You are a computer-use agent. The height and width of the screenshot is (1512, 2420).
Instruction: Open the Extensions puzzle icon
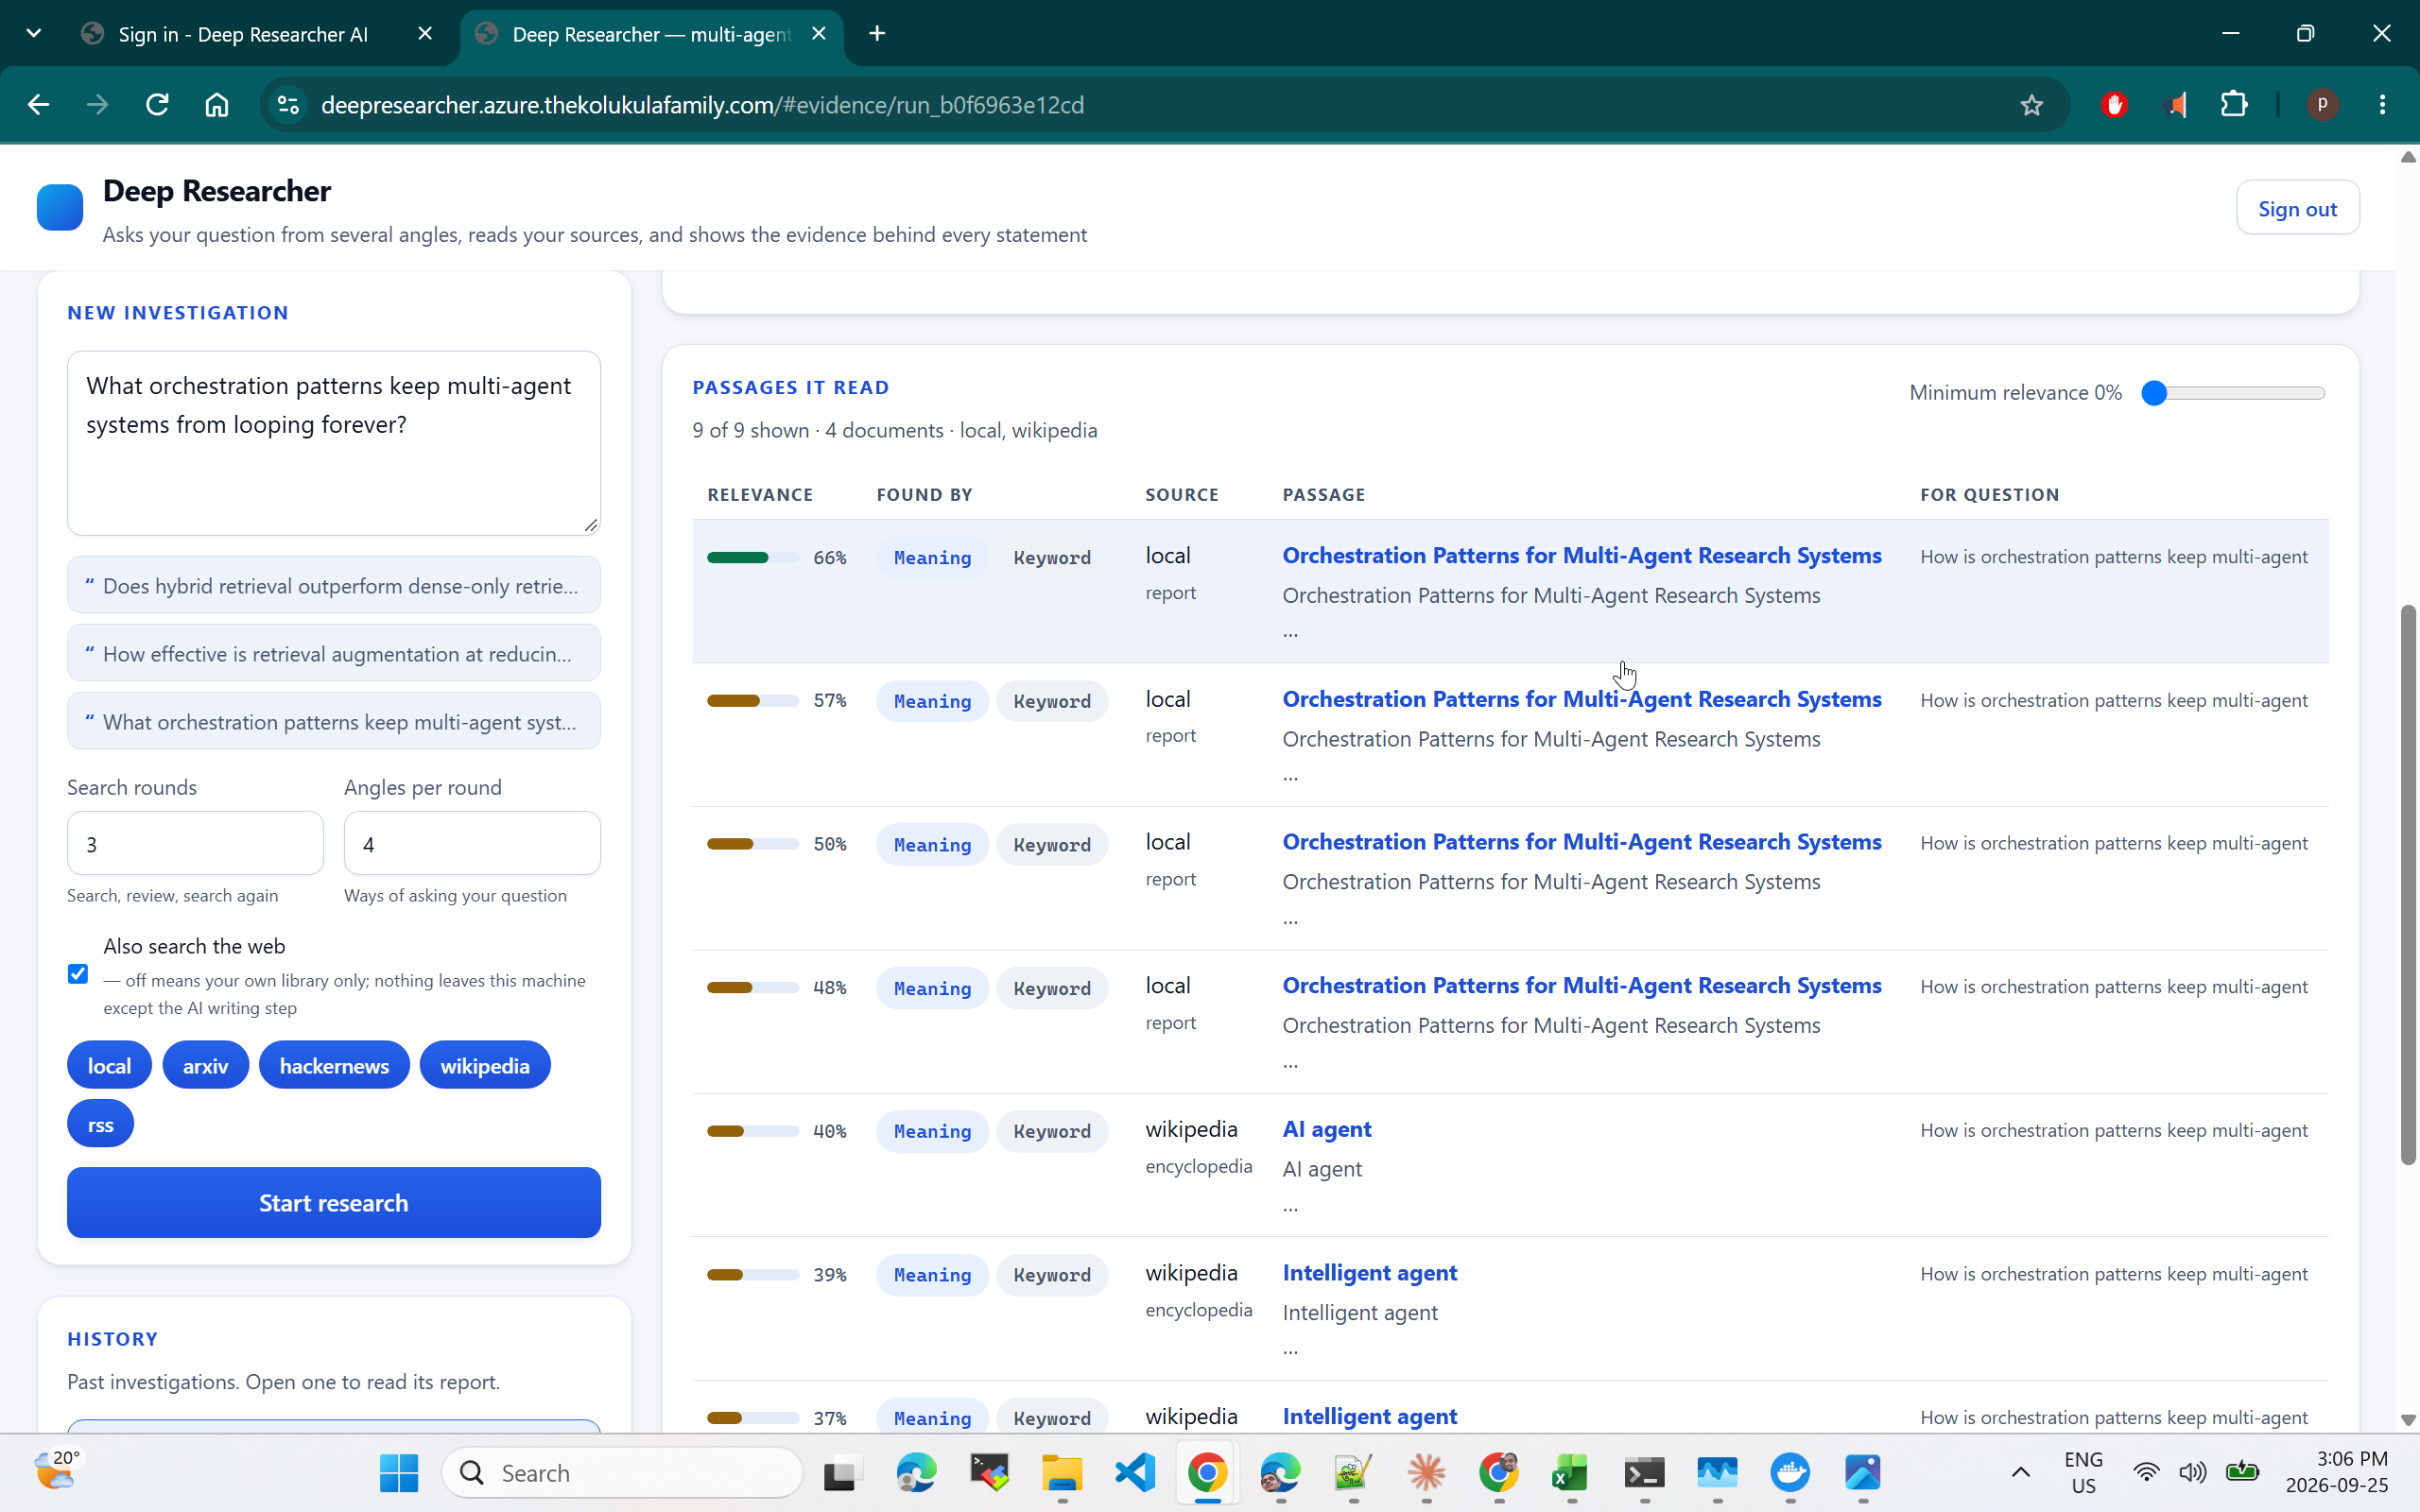click(x=2234, y=105)
